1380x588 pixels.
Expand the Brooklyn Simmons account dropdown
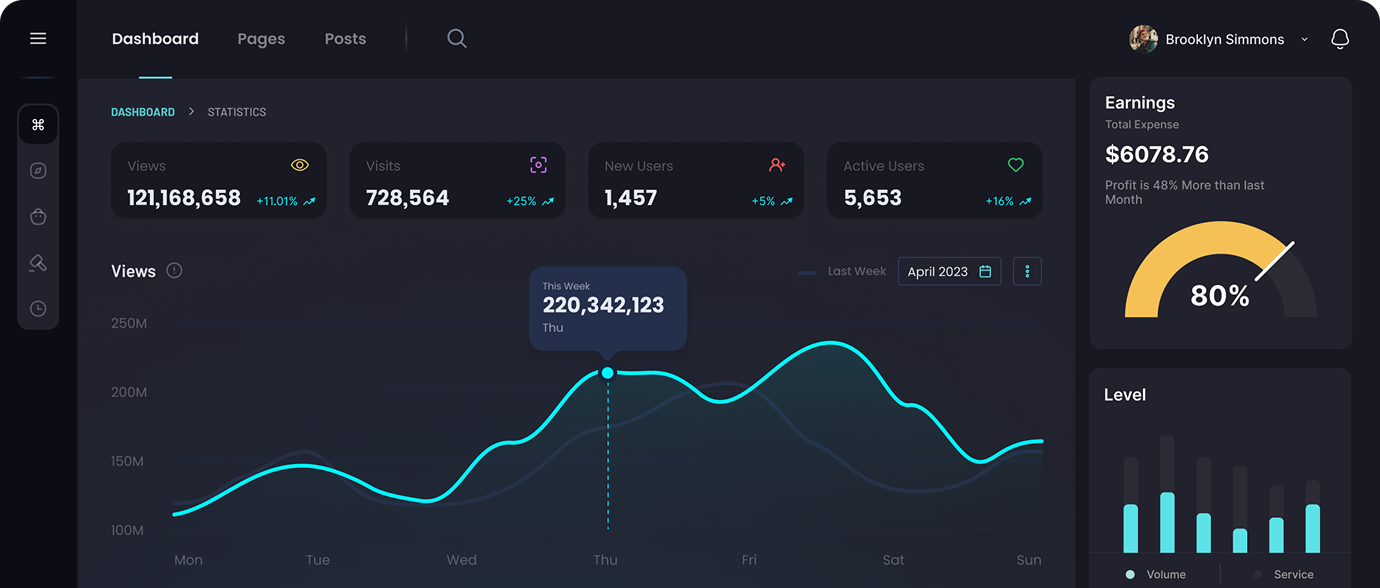pos(1304,40)
